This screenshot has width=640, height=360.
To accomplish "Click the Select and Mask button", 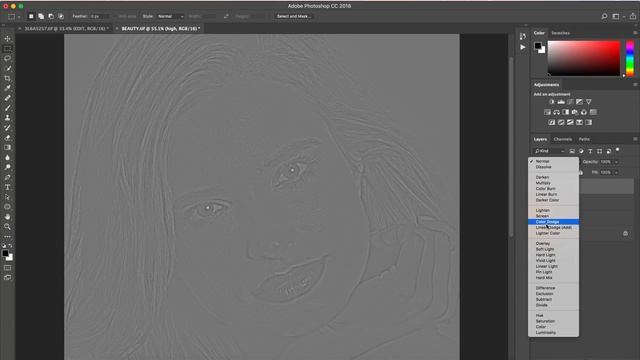I will coord(294,16).
